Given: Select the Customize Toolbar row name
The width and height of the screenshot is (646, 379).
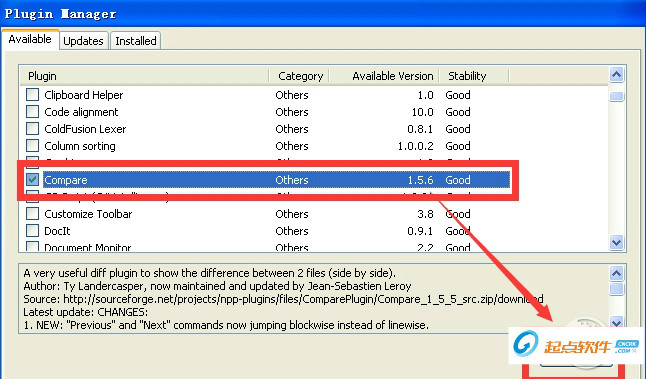Looking at the screenshot, I should click(x=88, y=214).
